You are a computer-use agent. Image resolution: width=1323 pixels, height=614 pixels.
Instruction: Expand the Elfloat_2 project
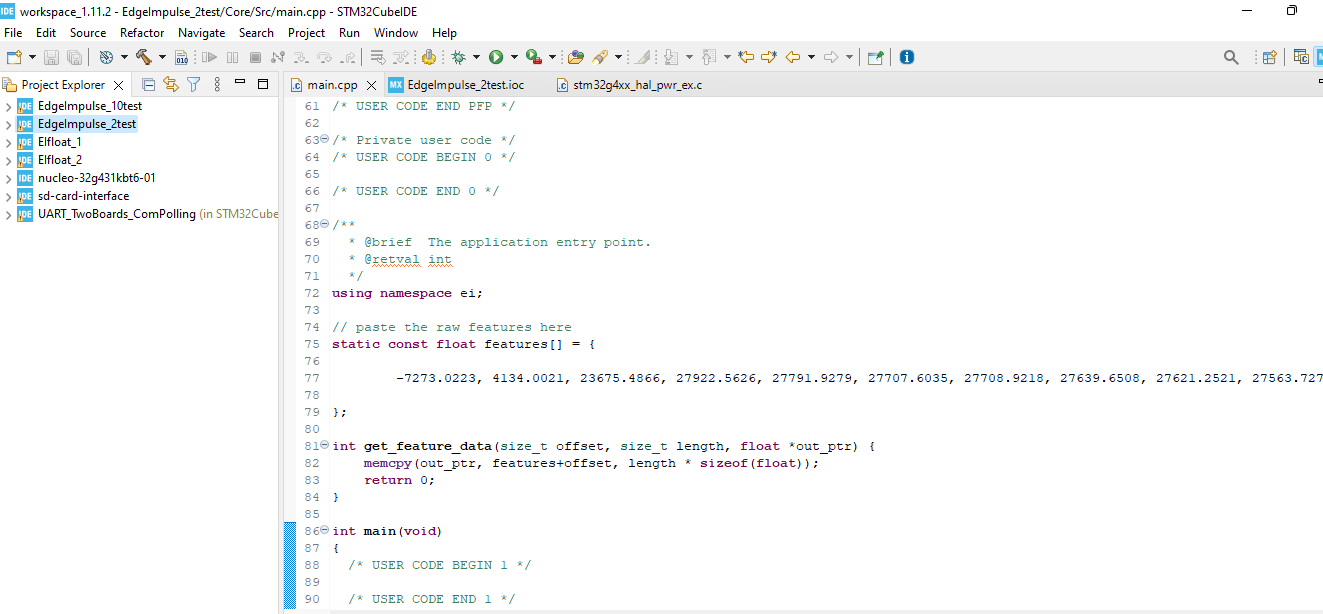click(x=9, y=160)
